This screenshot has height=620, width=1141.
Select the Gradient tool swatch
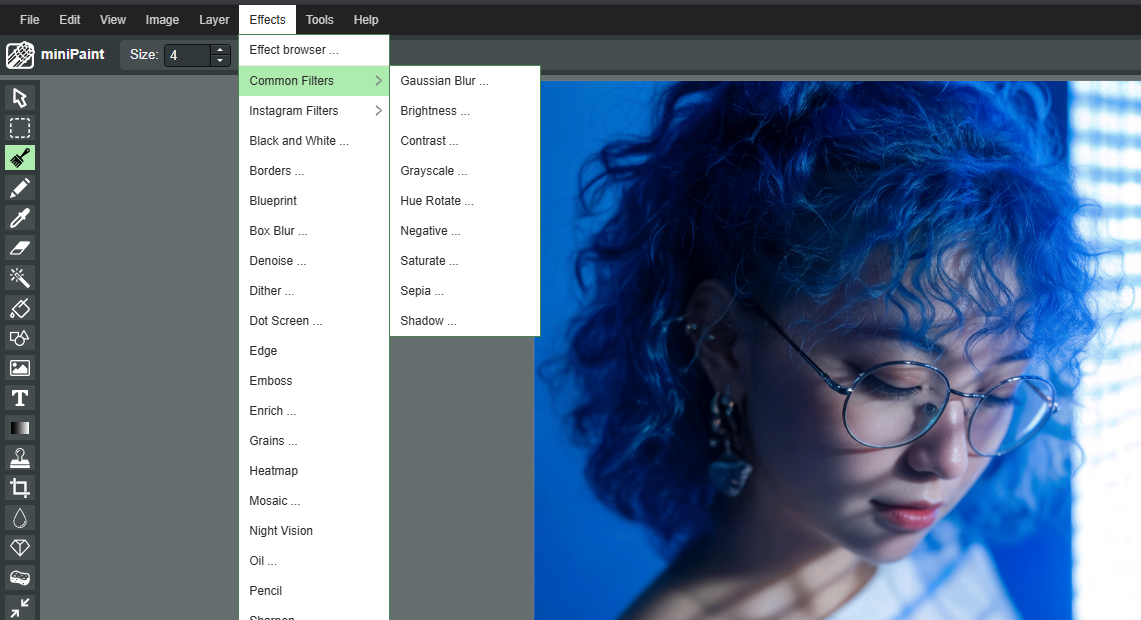(x=20, y=428)
